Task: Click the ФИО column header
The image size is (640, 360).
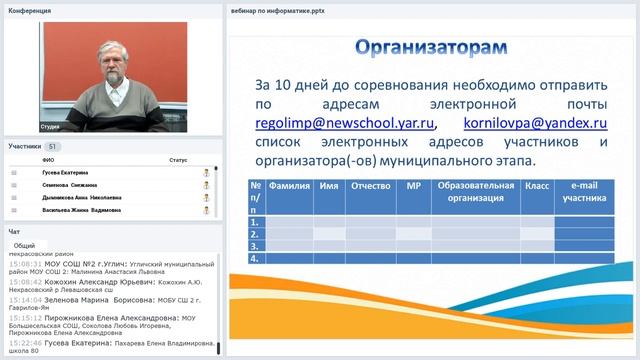Action: pos(48,160)
